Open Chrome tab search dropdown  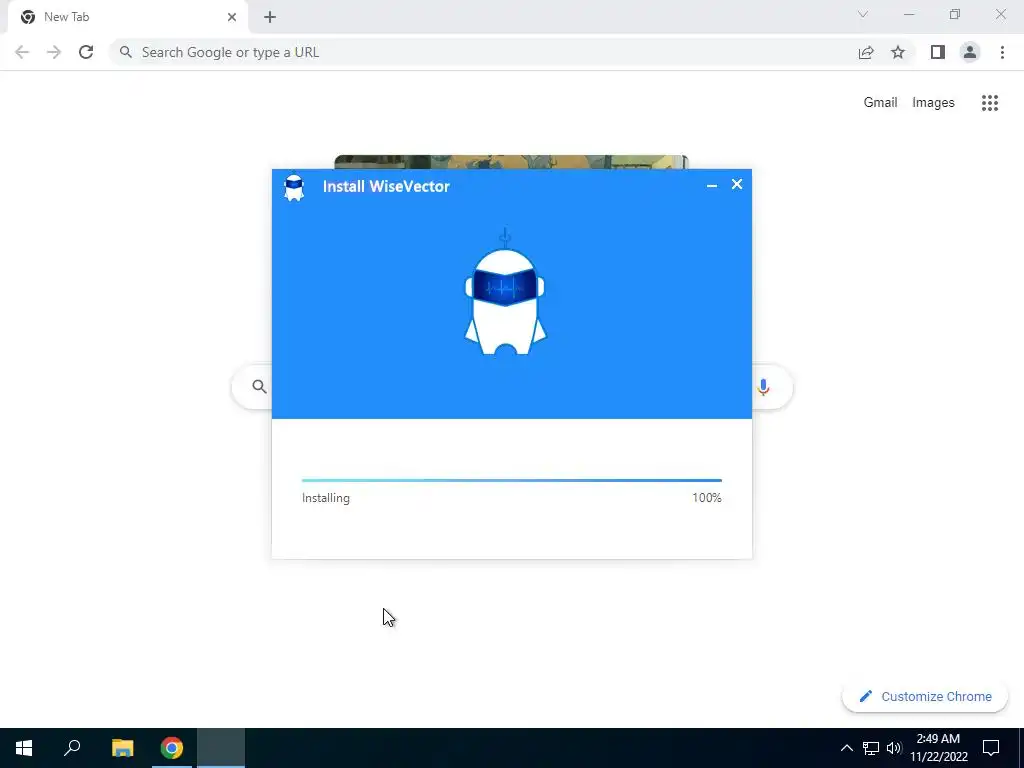863,14
